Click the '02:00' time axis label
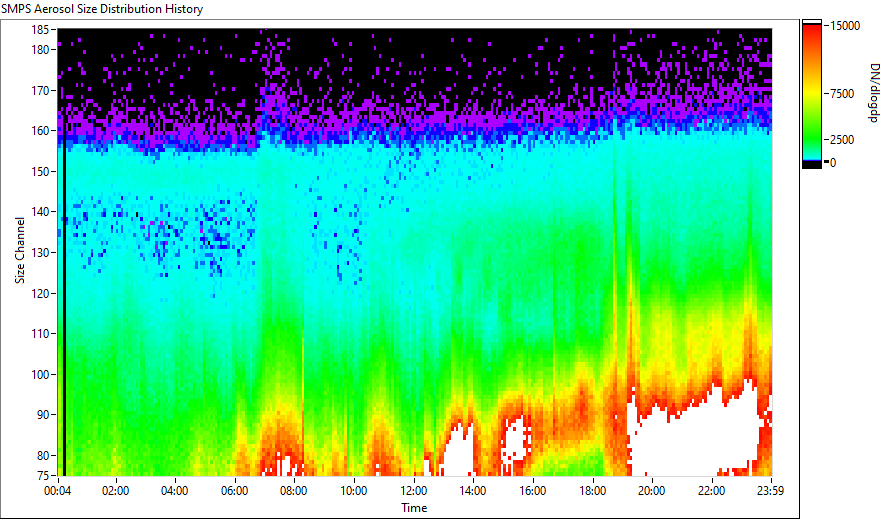Viewport: 884px width, 519px height. pyautogui.click(x=116, y=491)
